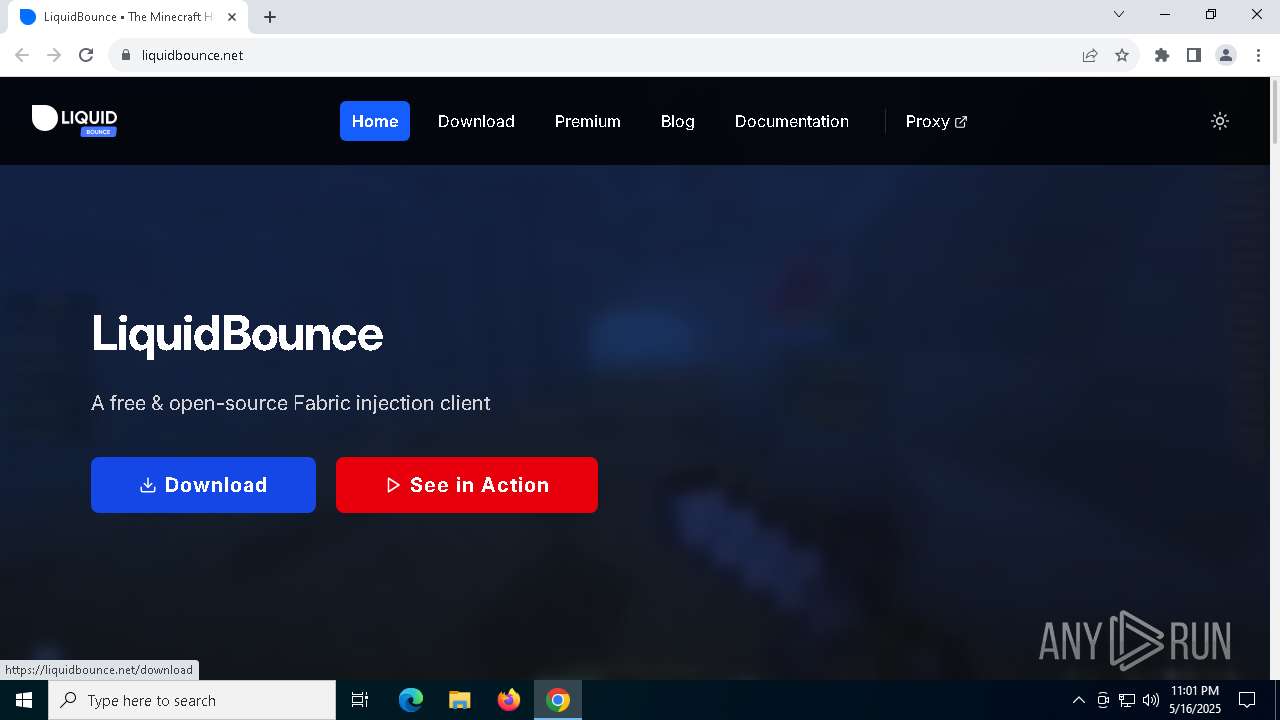Open the volume control speaker icon
The image size is (1280, 720).
coord(1151,700)
